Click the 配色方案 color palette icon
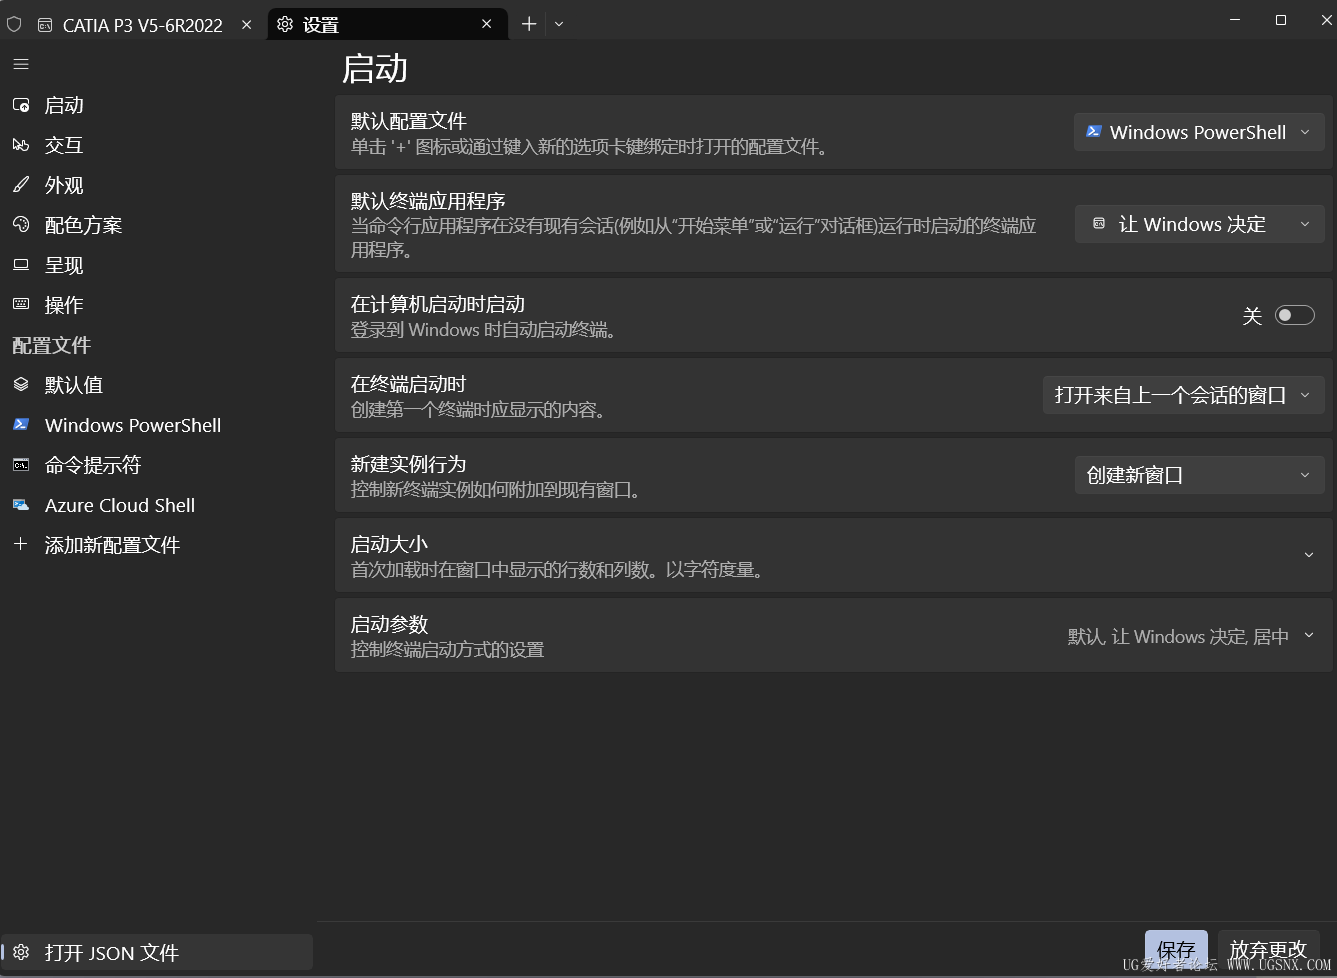The height and width of the screenshot is (978, 1337). tap(21, 225)
